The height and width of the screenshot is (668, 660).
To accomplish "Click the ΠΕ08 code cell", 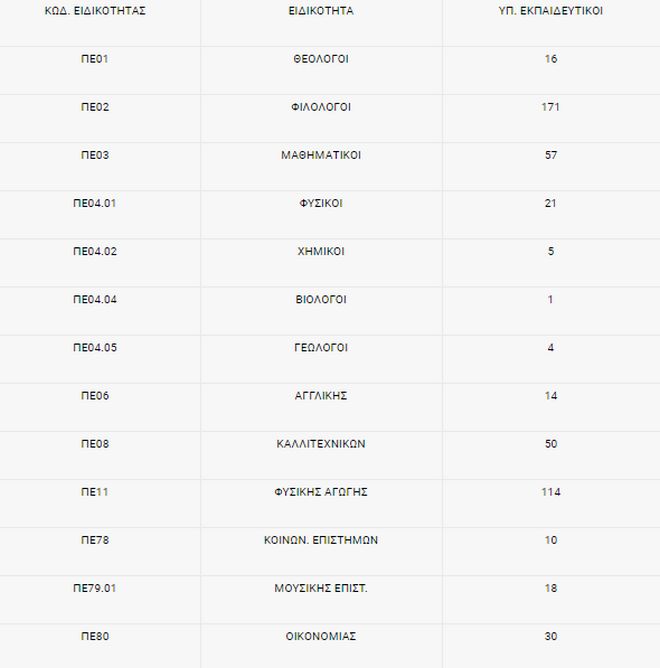I will click(95, 444).
